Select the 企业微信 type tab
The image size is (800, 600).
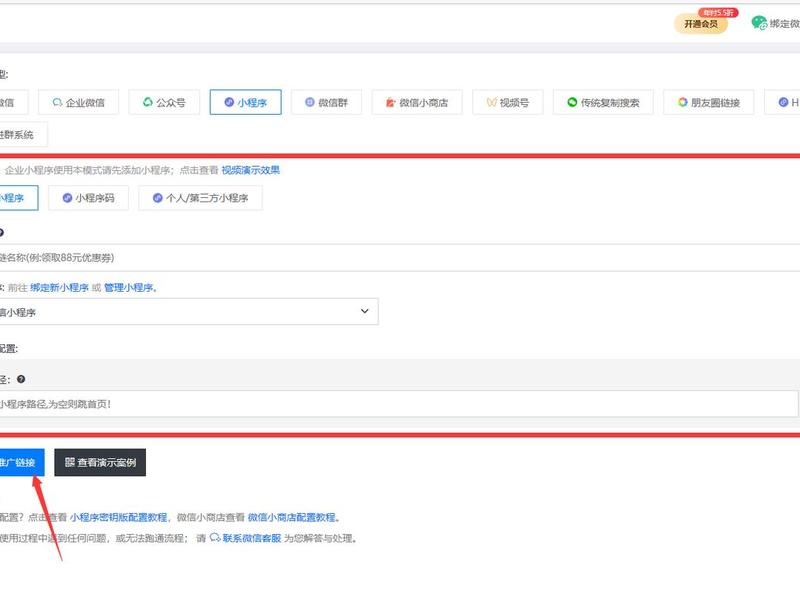click(79, 103)
